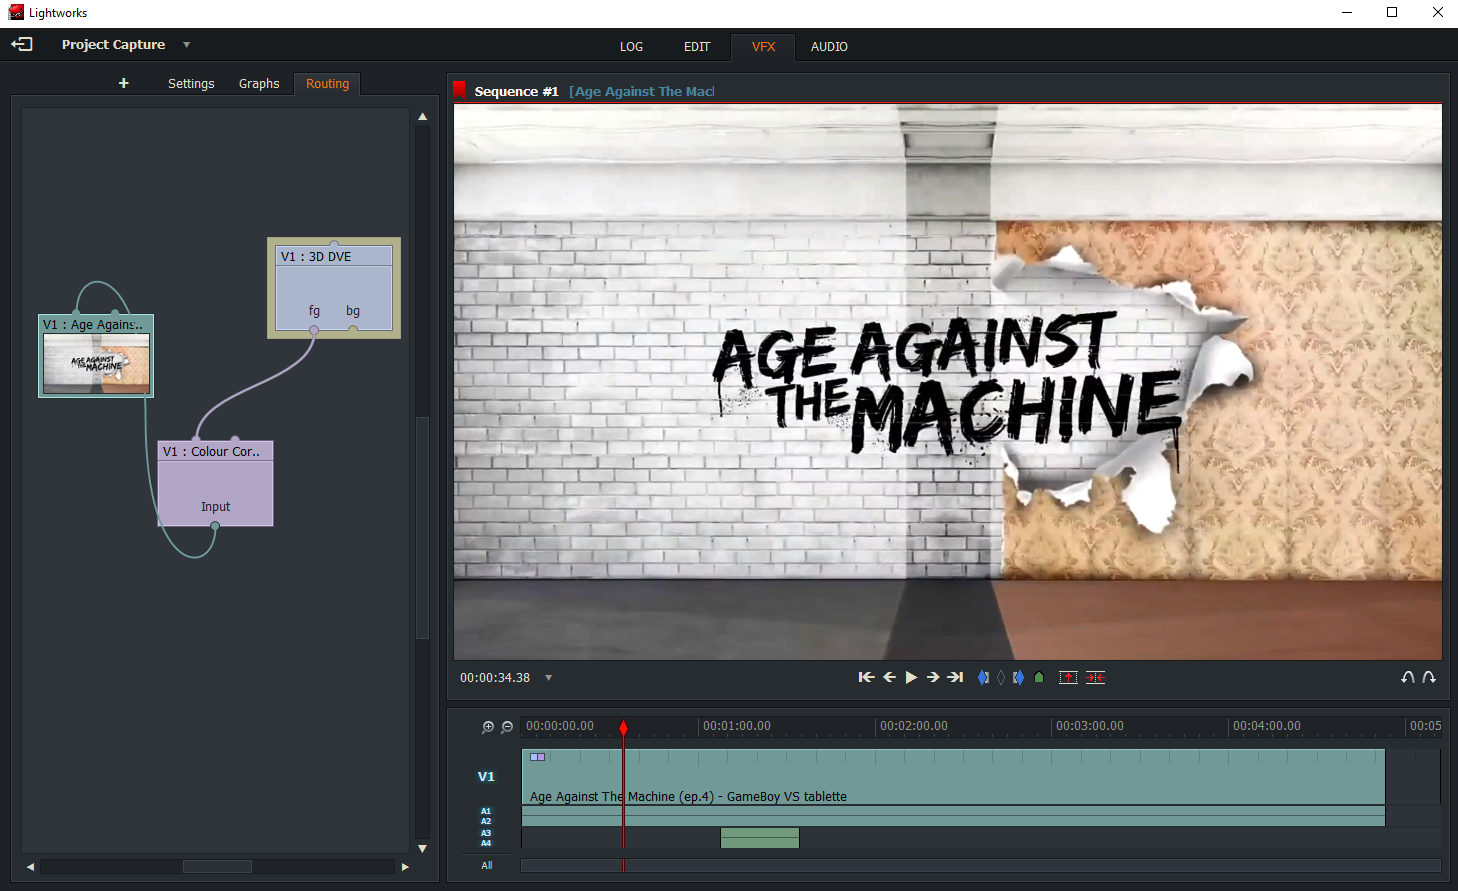Click the 00:02:00.00 mark on timeline ruler

pos(914,726)
